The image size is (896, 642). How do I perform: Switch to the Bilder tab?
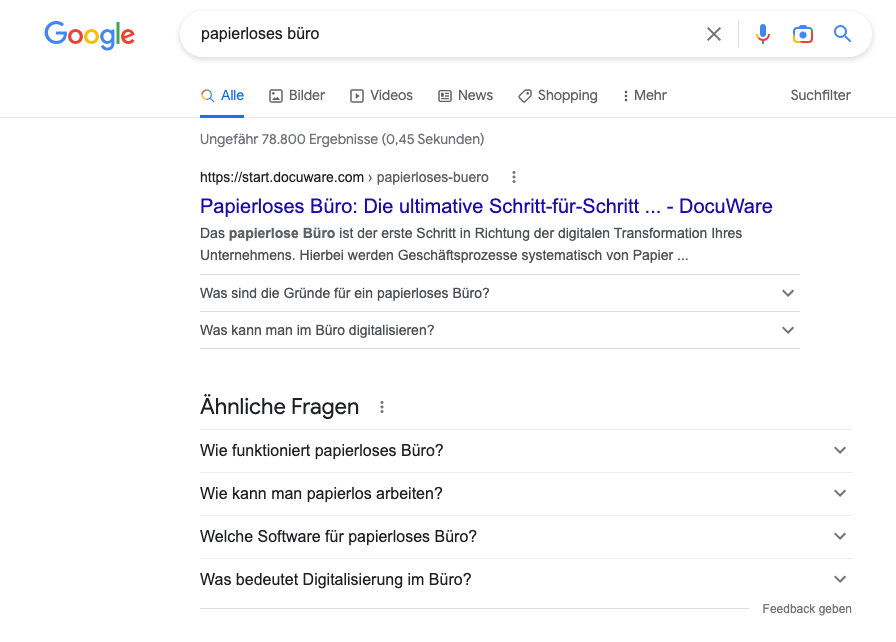[297, 95]
